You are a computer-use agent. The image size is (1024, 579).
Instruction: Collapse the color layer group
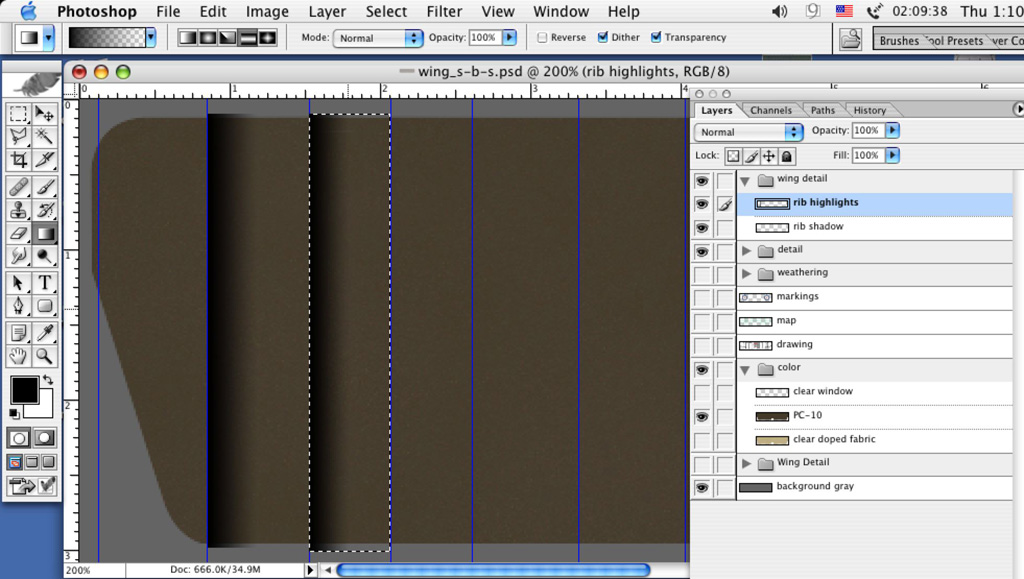[745, 369]
